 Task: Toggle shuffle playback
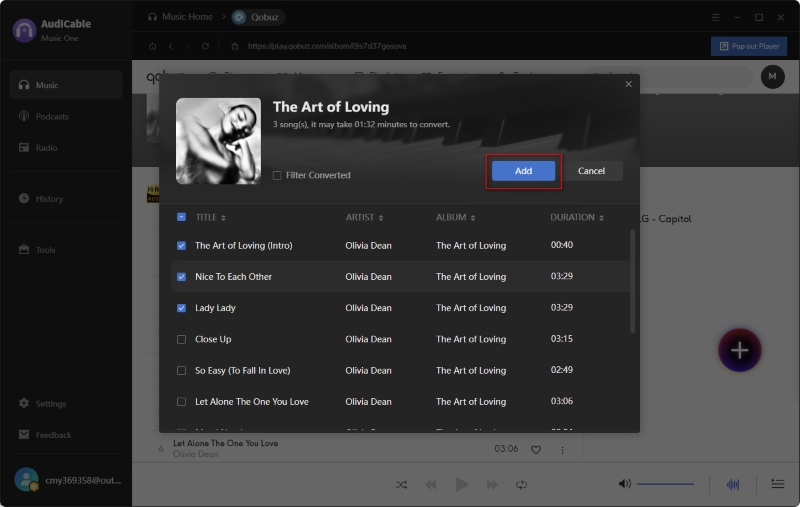tap(401, 485)
